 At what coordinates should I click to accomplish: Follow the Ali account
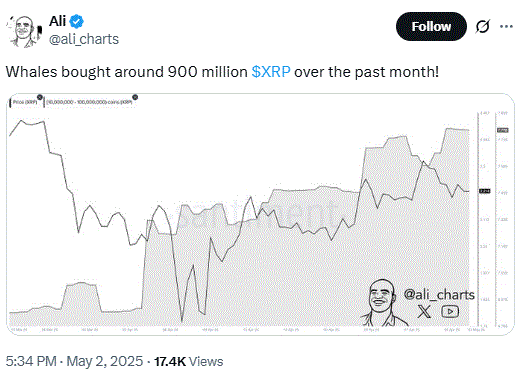point(431,26)
